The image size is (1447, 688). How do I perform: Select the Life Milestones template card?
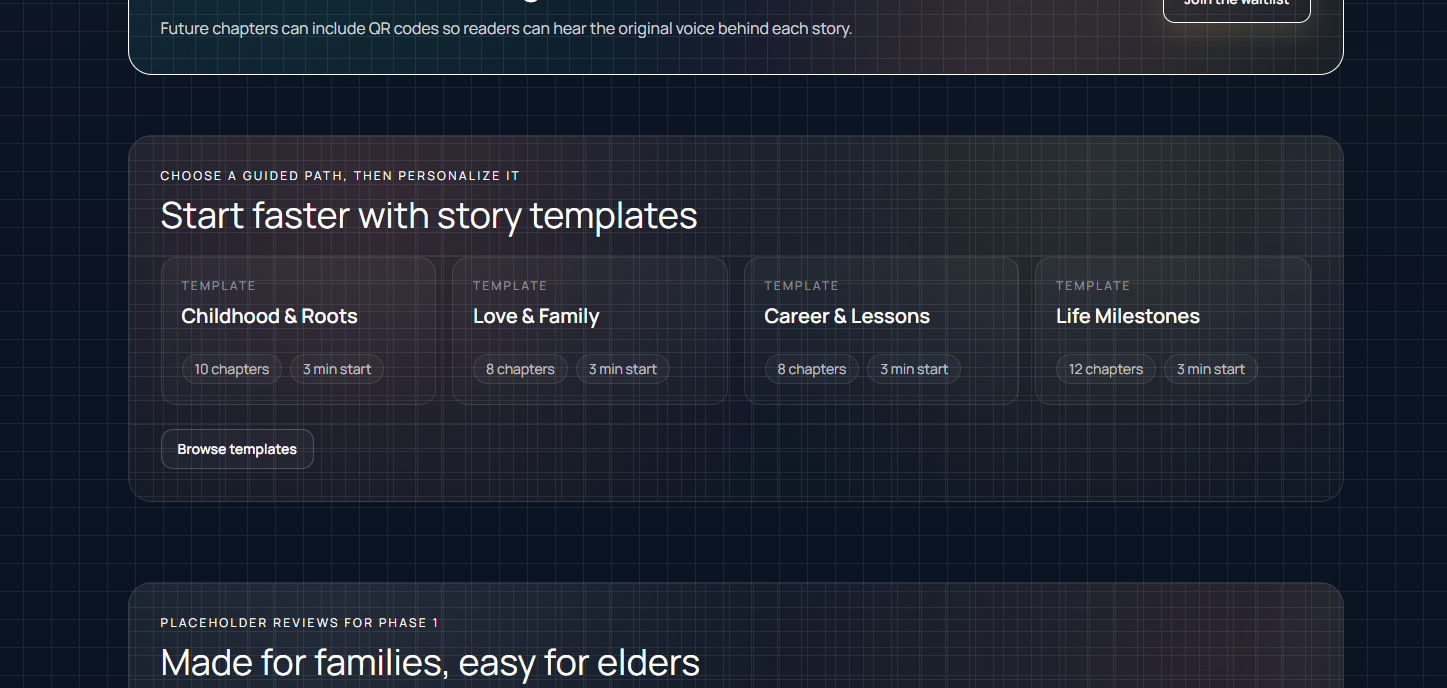(x=1172, y=330)
